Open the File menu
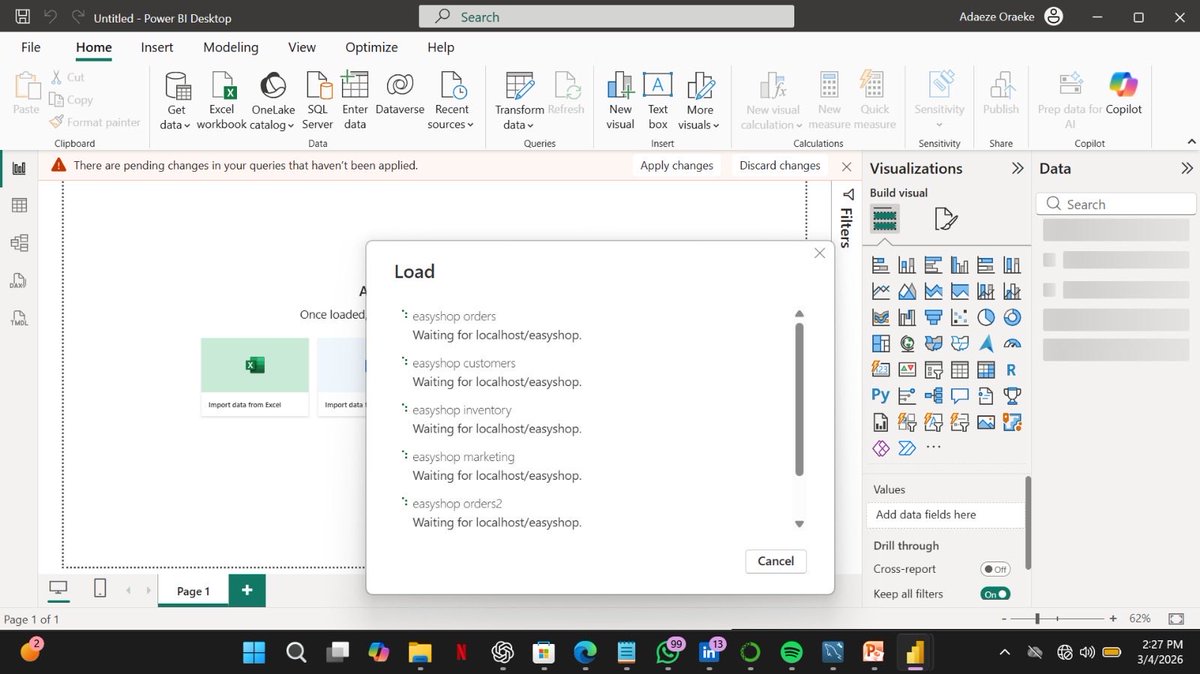 pos(31,47)
